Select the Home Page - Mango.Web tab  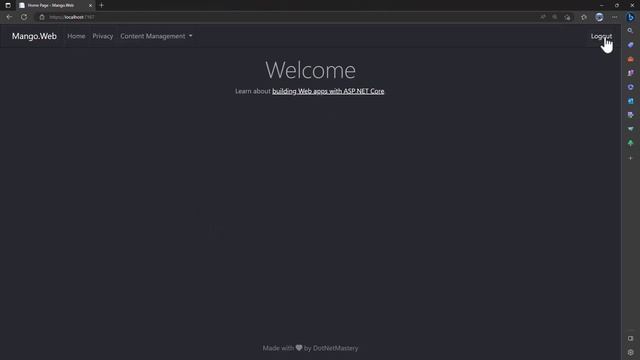click(56, 5)
